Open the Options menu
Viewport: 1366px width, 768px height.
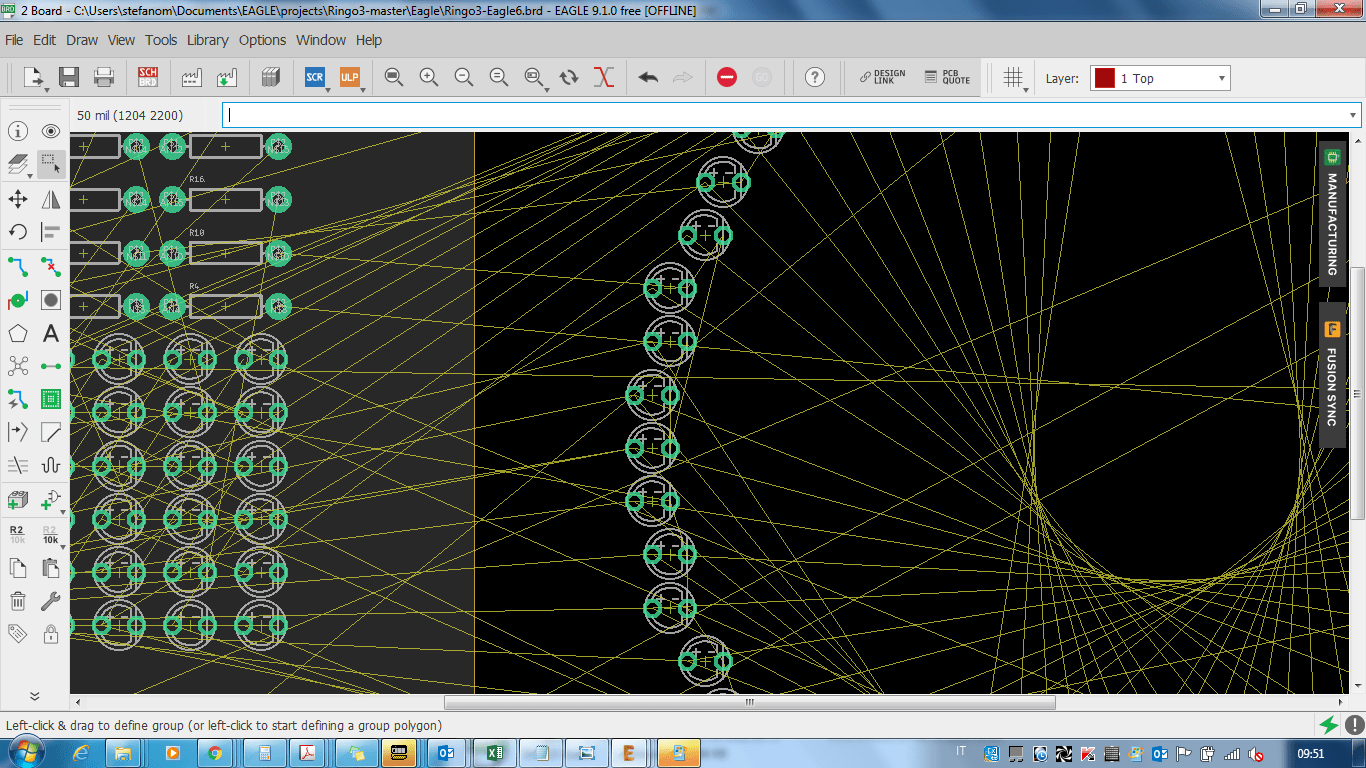(262, 40)
